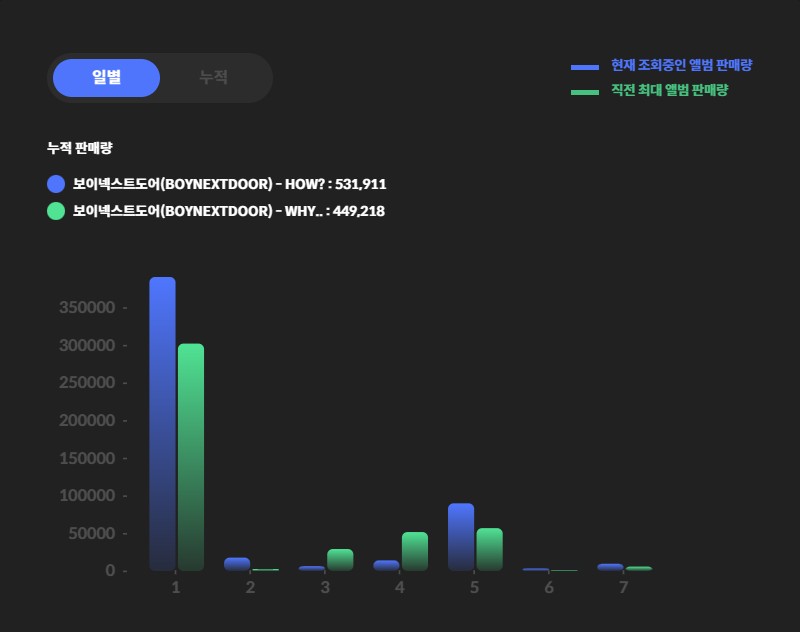Select the BOYNEXTDOOR - HOW? : 531,911 text
The image size is (800, 632).
point(230,184)
